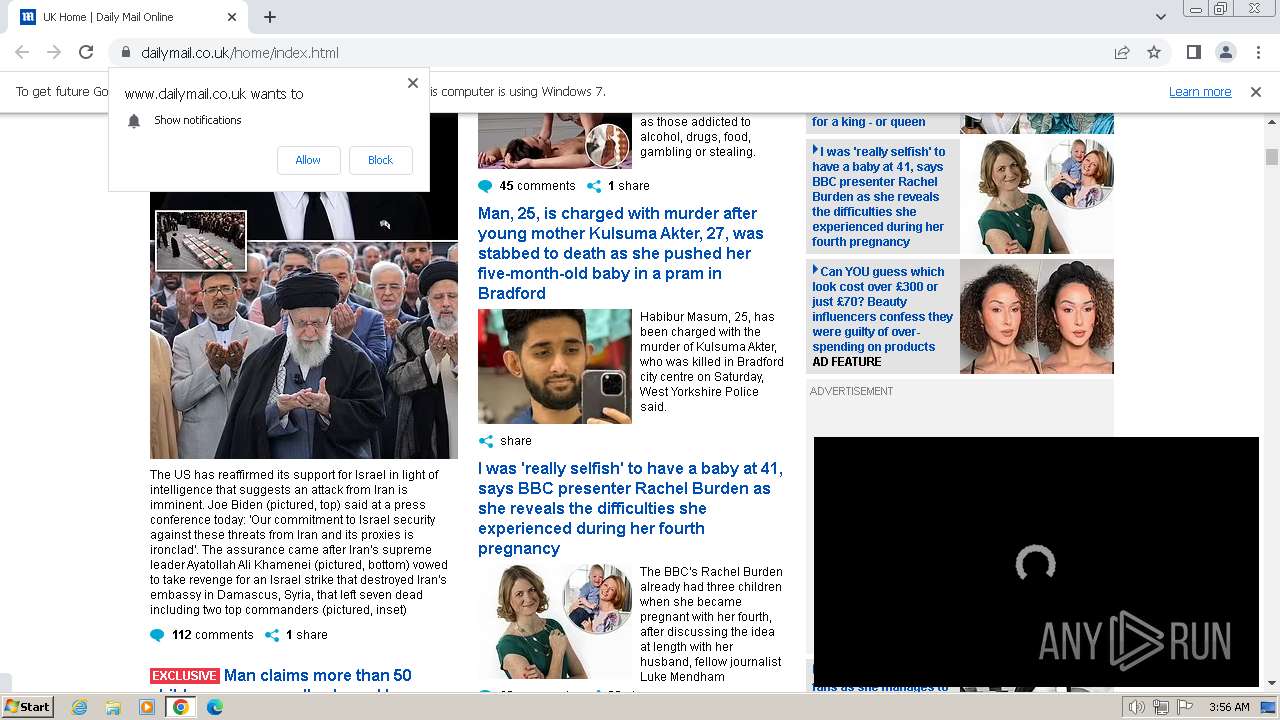Open the 45 comments link
1280x720 pixels.
point(537,186)
